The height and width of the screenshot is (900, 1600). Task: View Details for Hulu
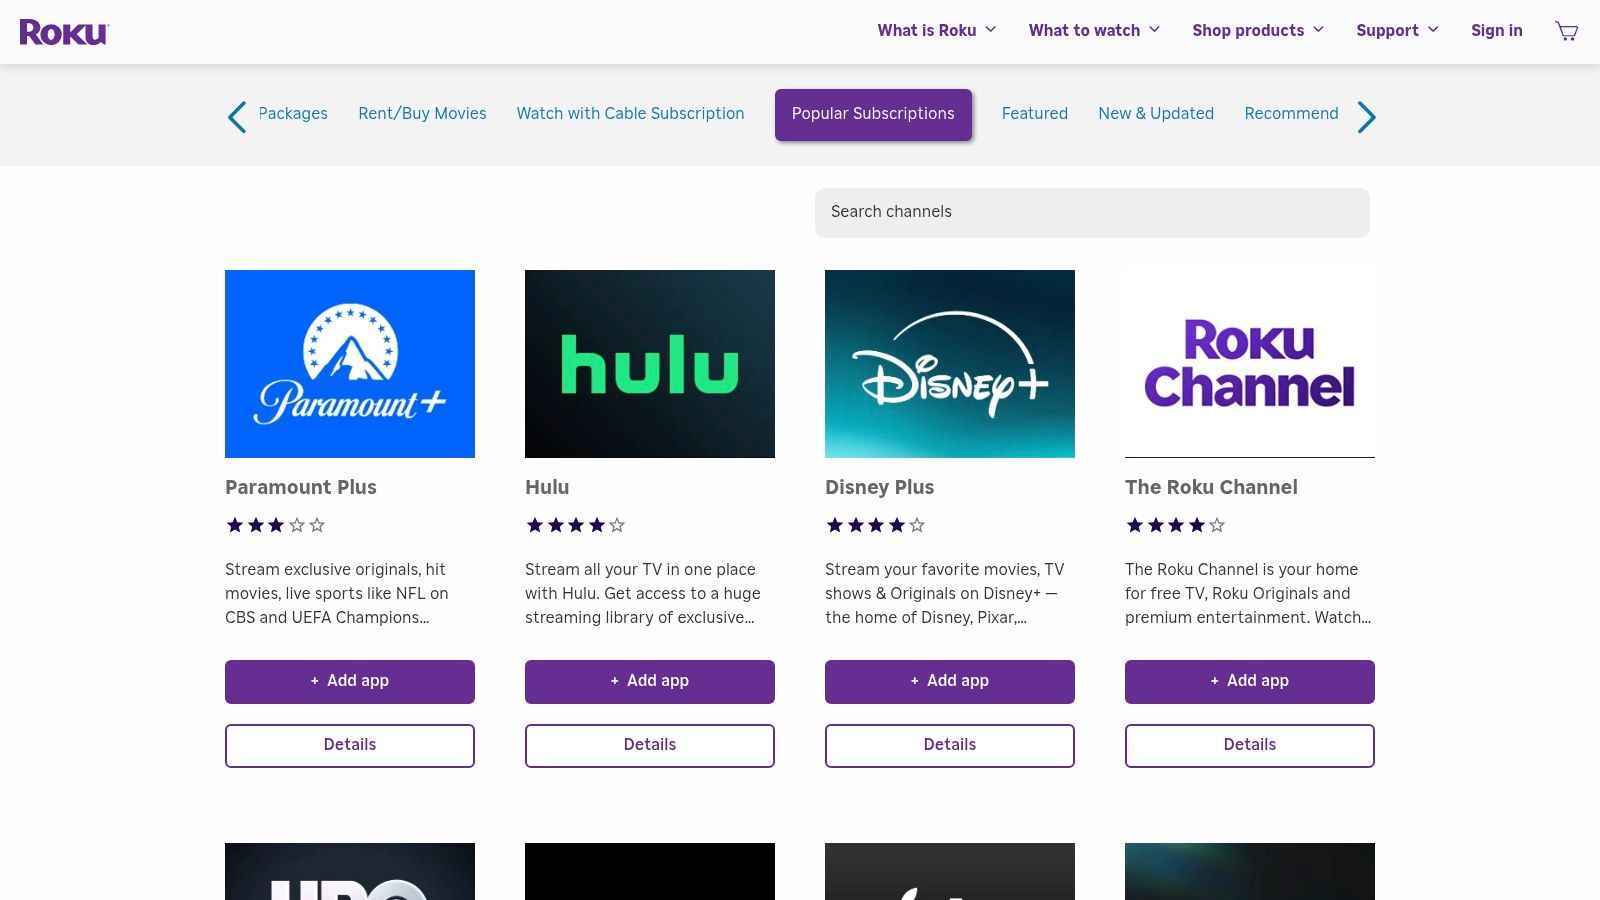650,745
